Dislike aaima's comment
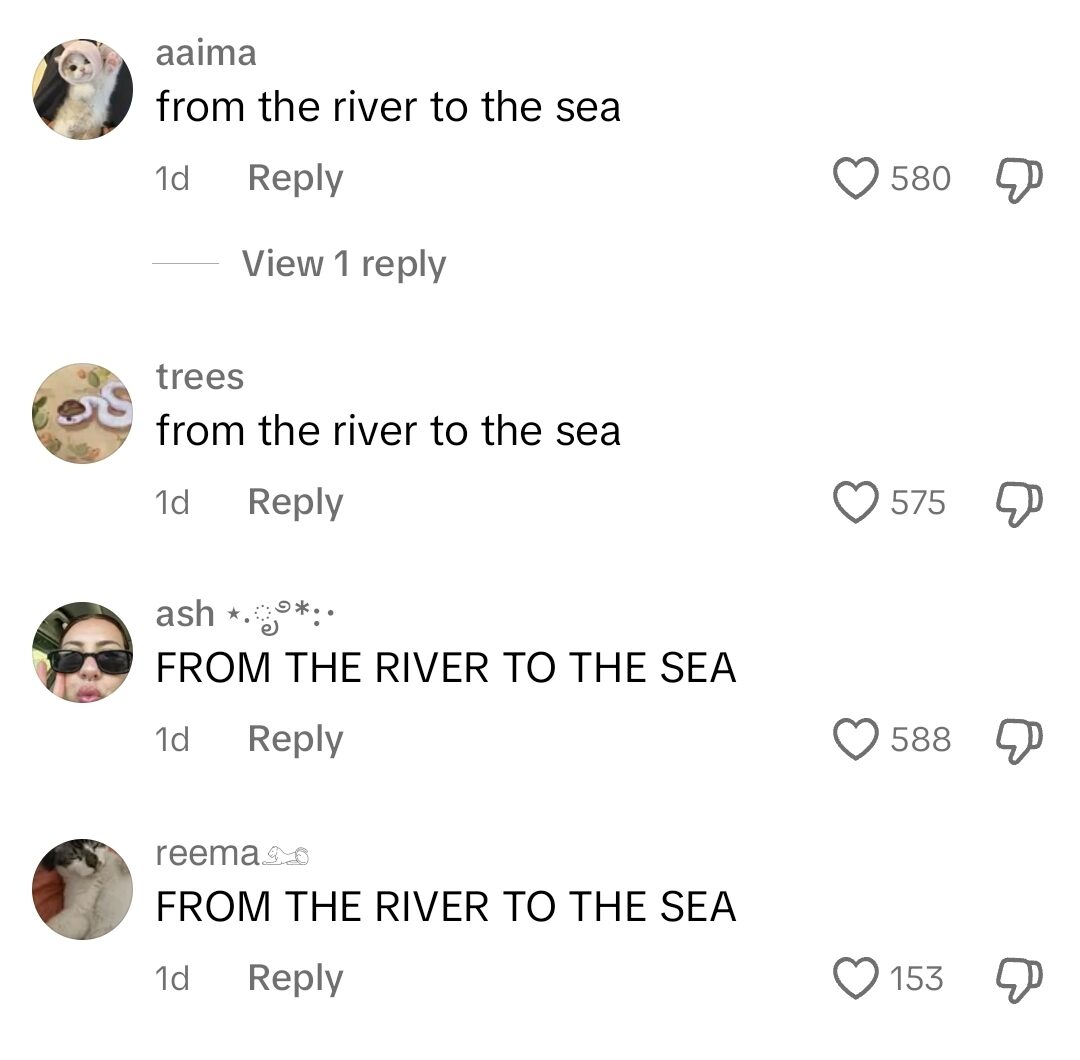The height and width of the screenshot is (1060, 1080). pyautogui.click(x=1020, y=178)
